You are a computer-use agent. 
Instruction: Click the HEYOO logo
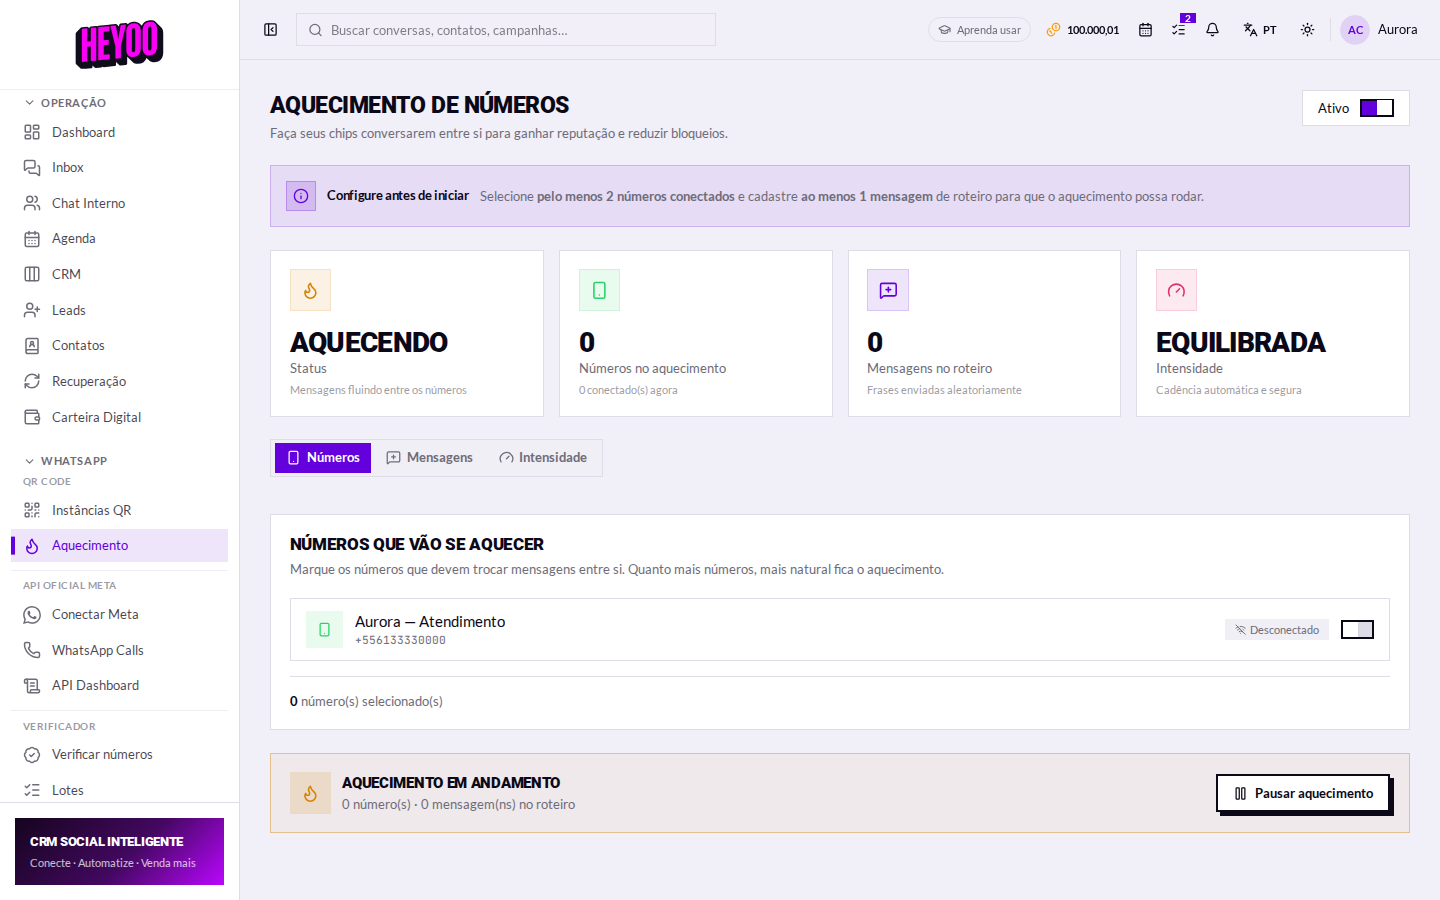[x=119, y=44]
